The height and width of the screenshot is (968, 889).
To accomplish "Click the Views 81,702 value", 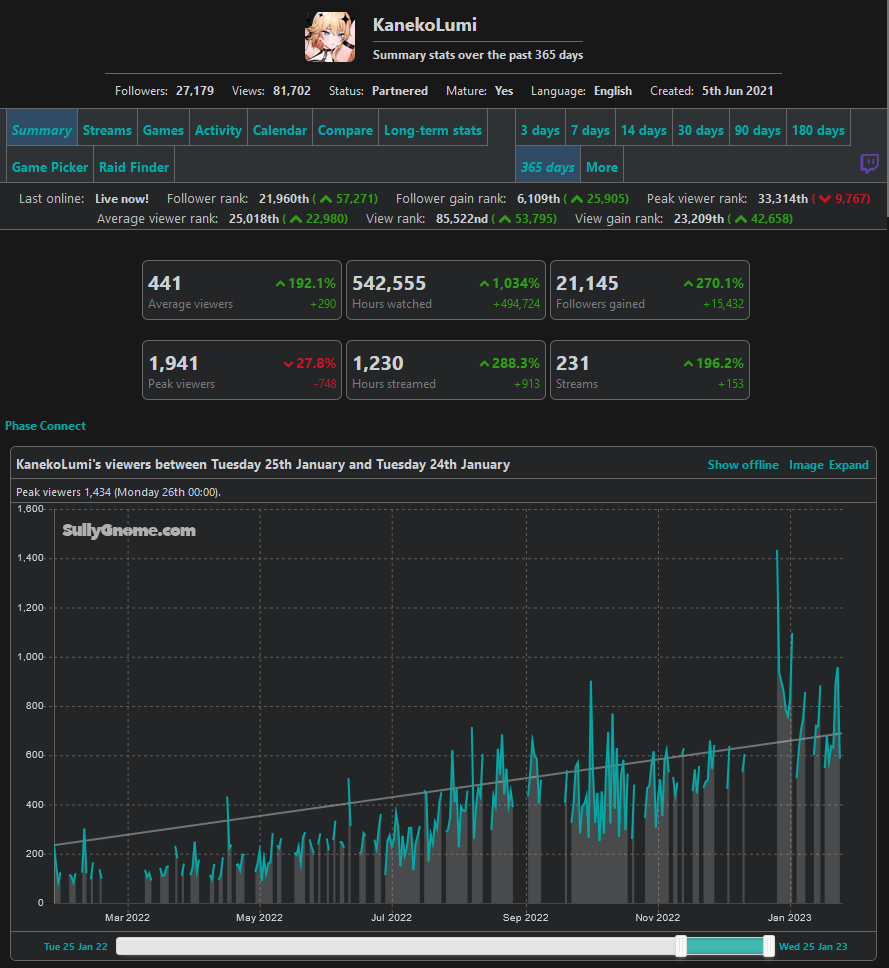I will coord(291,91).
